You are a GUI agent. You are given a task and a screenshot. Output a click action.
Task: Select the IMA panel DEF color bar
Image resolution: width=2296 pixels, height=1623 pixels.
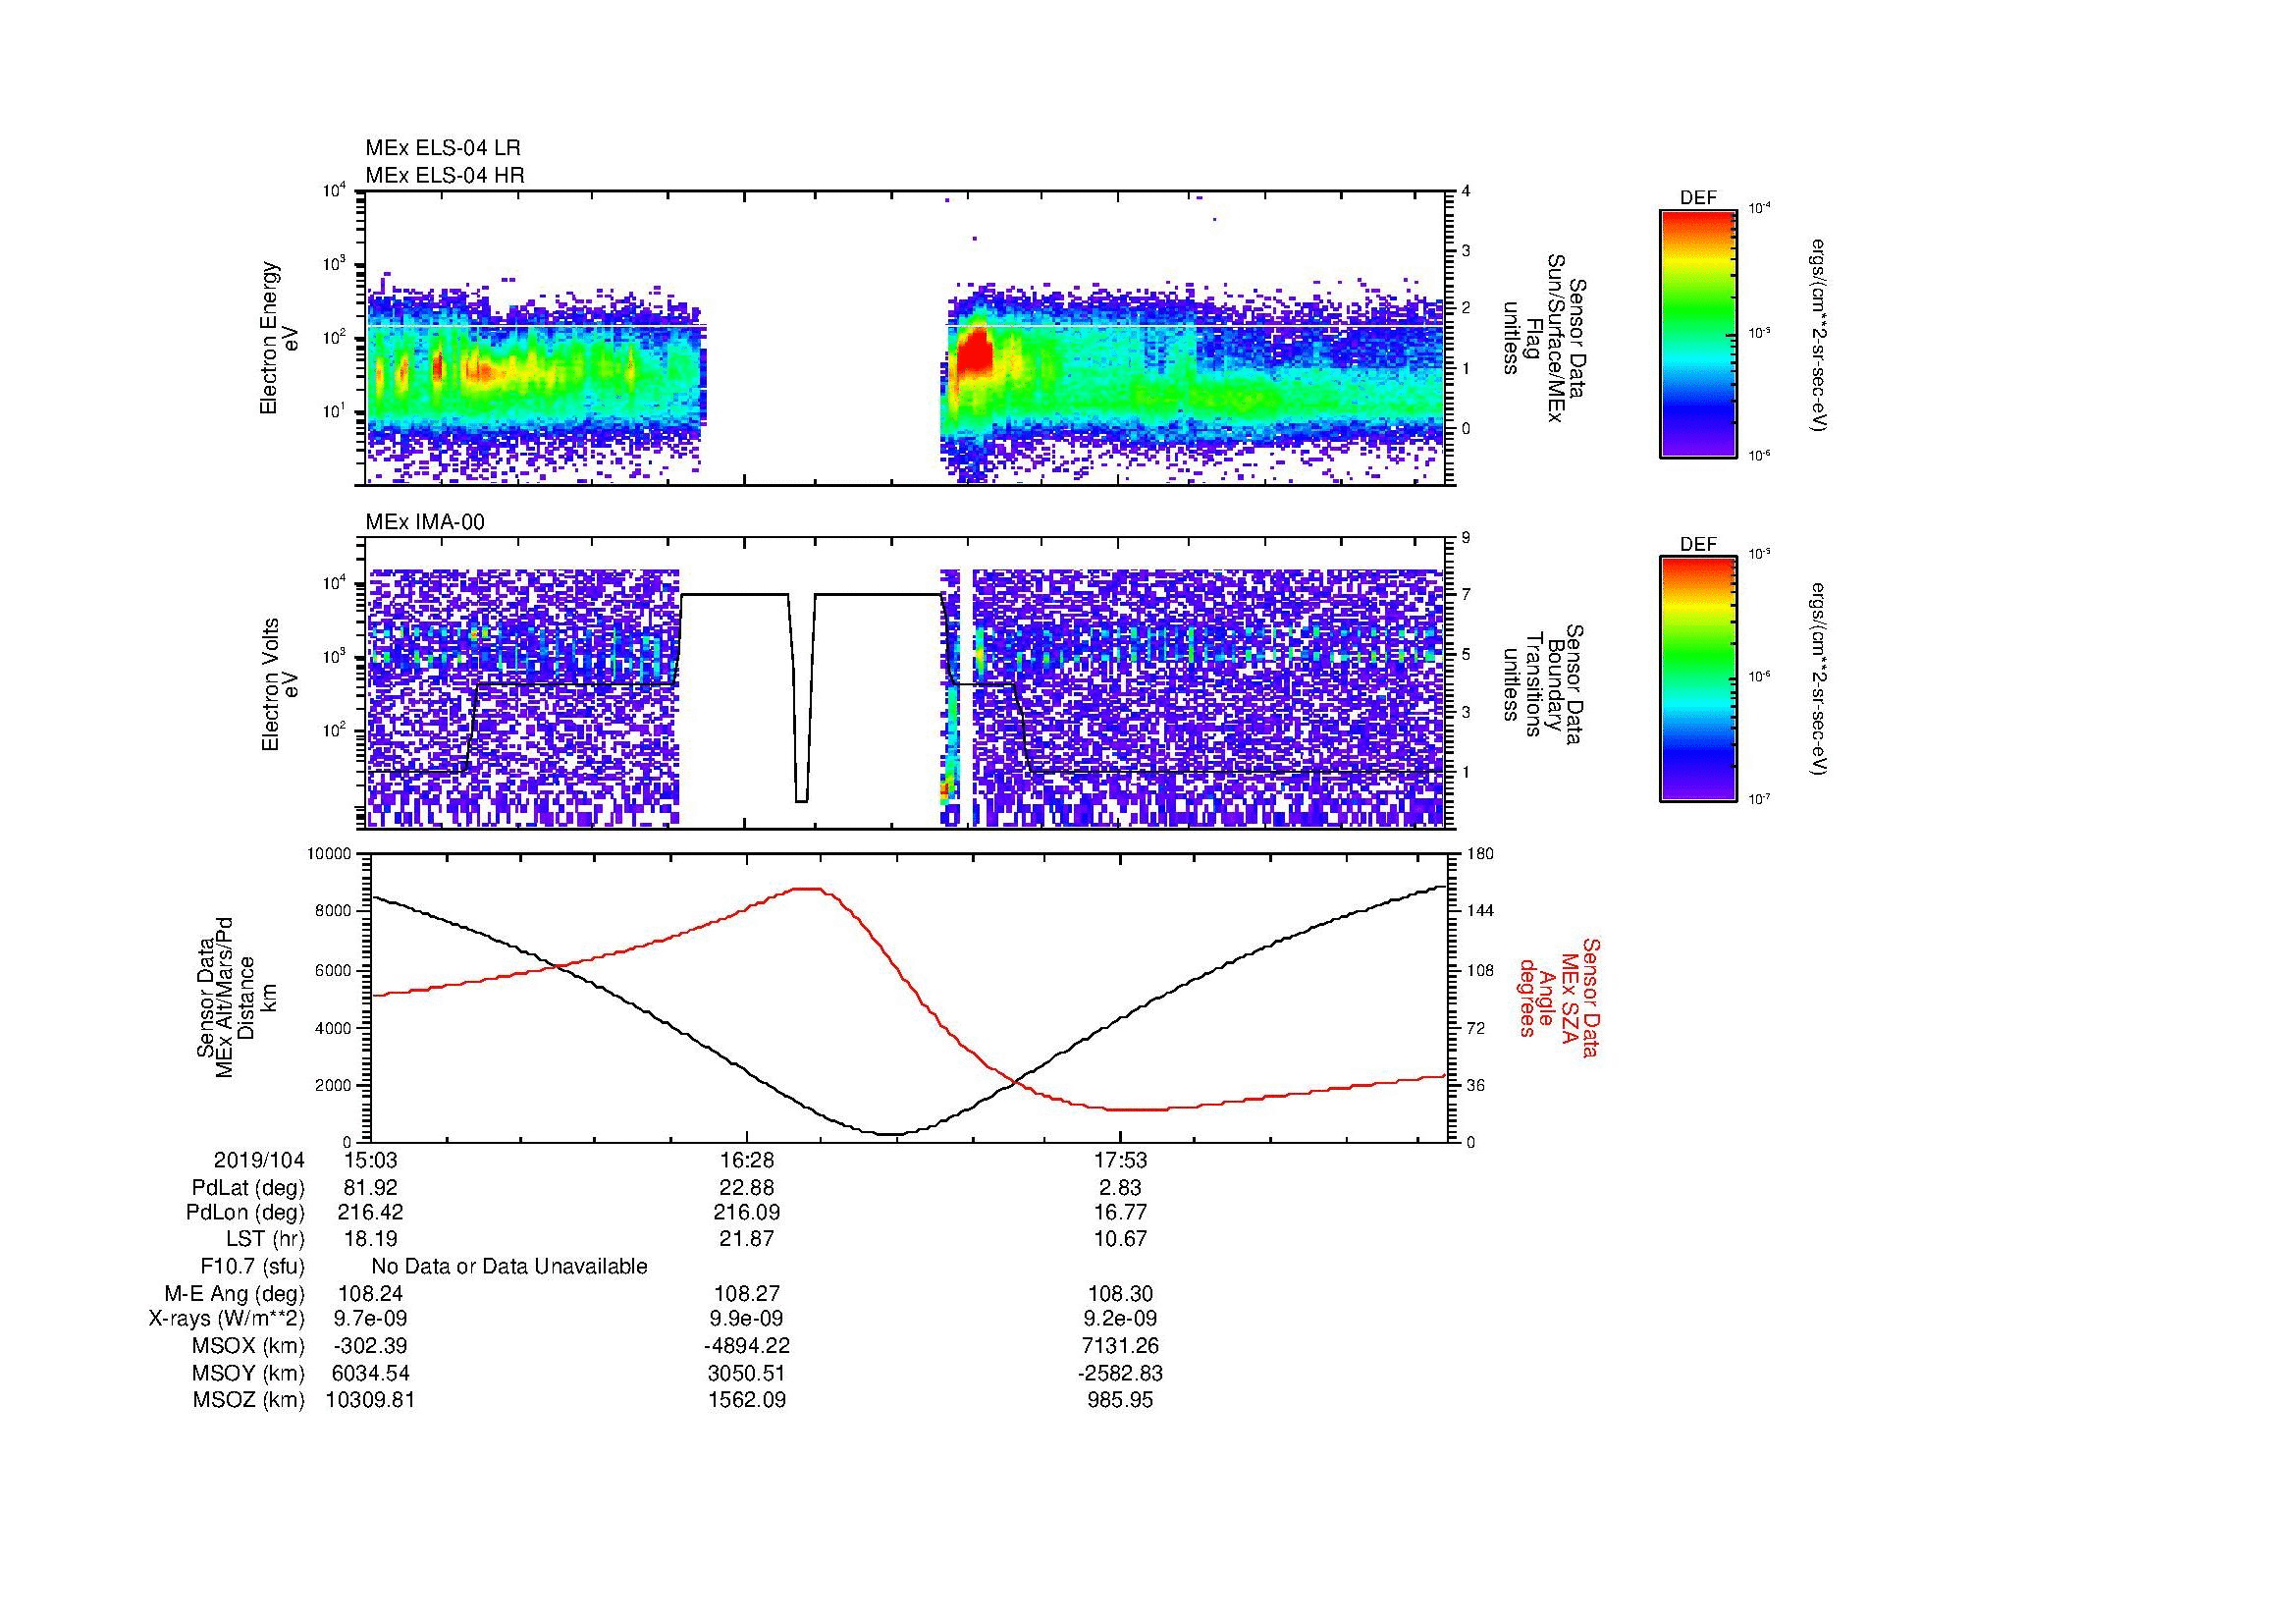(x=1697, y=680)
